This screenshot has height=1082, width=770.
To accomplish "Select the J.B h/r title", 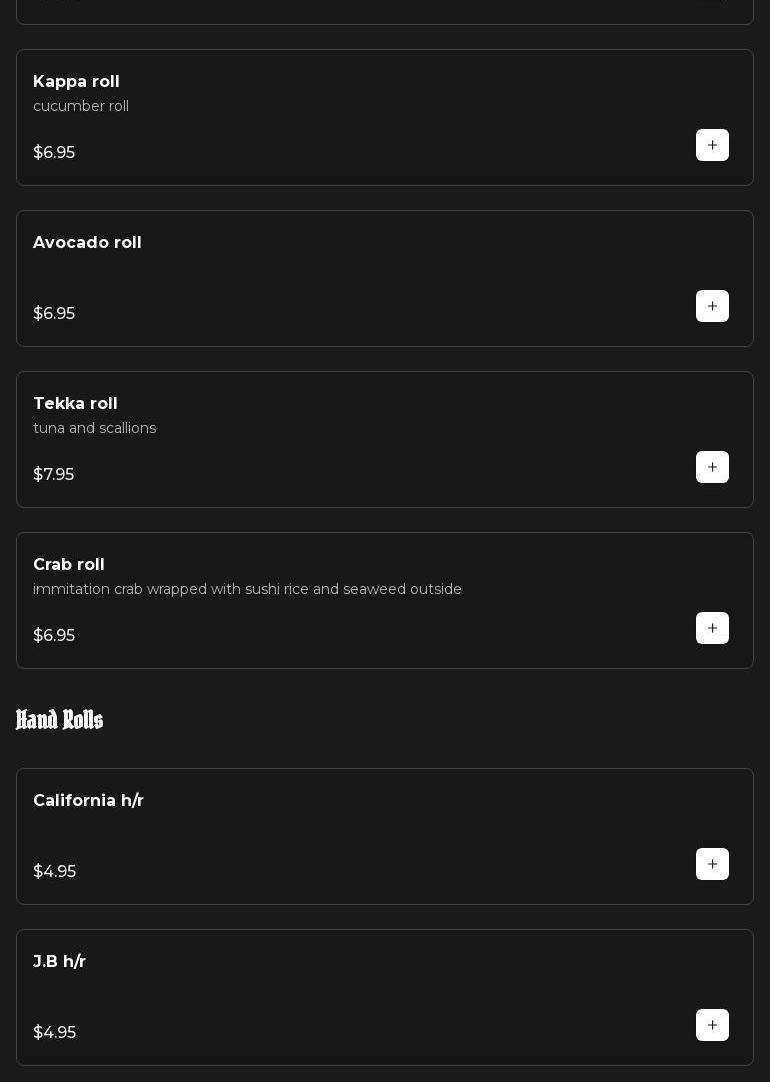I will [x=59, y=962].
